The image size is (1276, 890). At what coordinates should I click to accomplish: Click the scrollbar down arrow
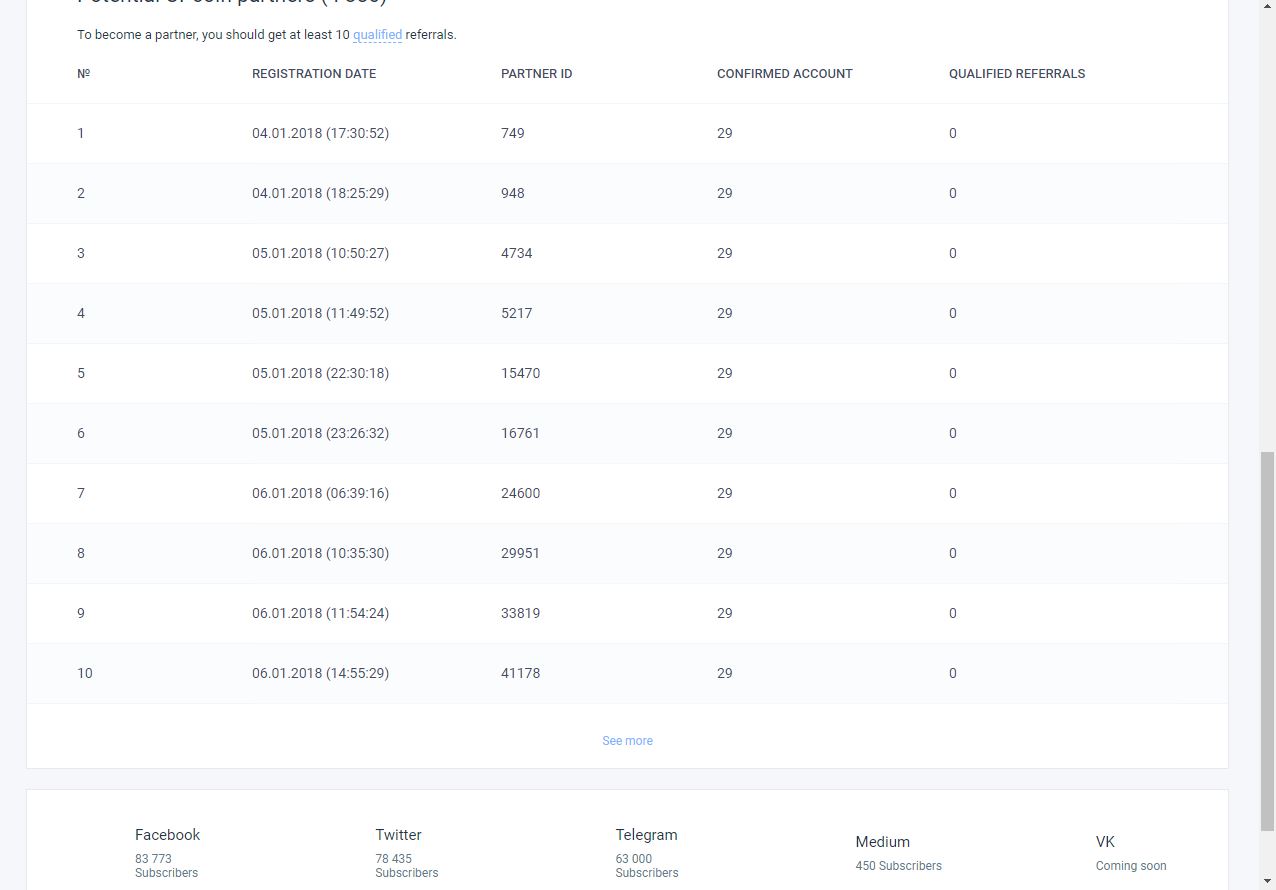tap(1267, 882)
